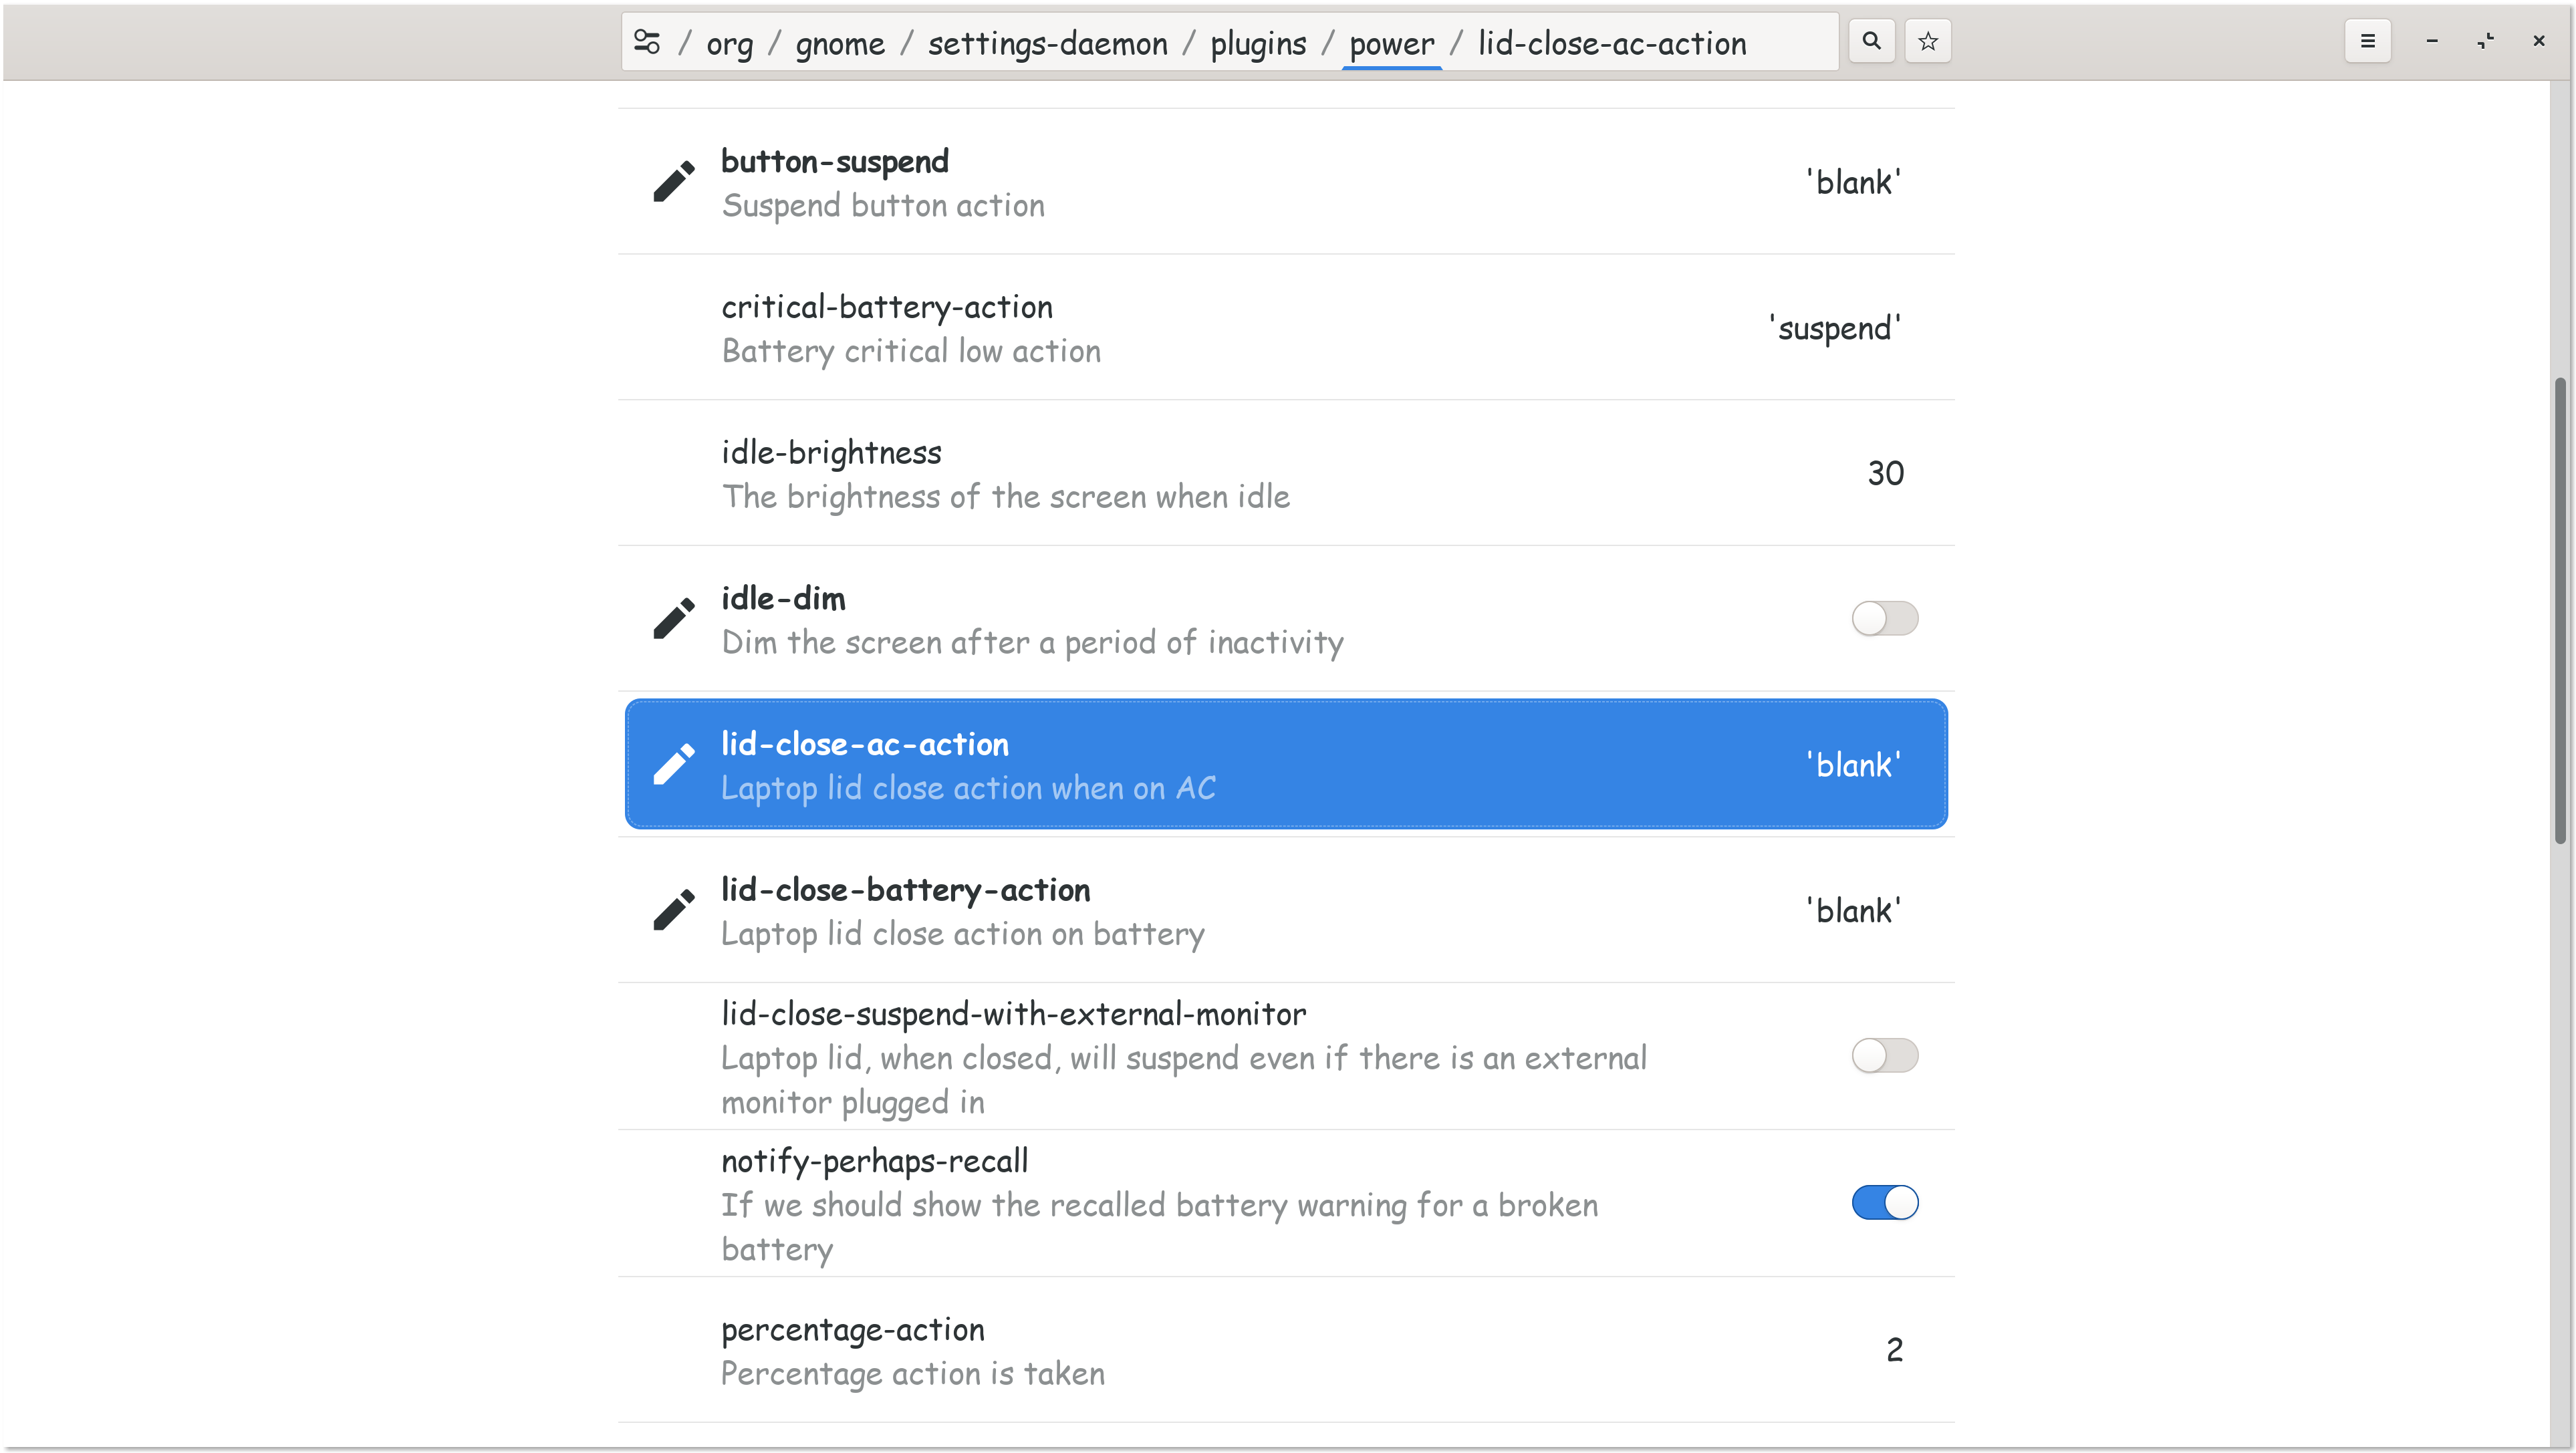Screen dimensions: 2576x1453
Task: Jump to the gnome path segment
Action: pyautogui.click(x=840, y=44)
